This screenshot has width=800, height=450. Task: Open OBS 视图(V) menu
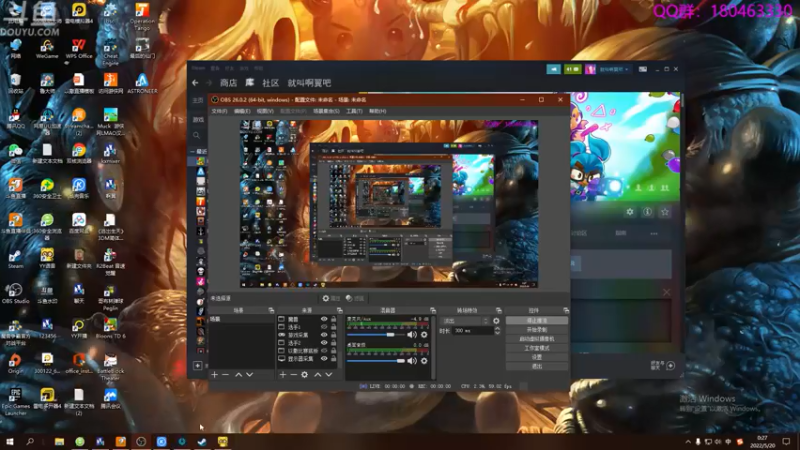click(265, 111)
